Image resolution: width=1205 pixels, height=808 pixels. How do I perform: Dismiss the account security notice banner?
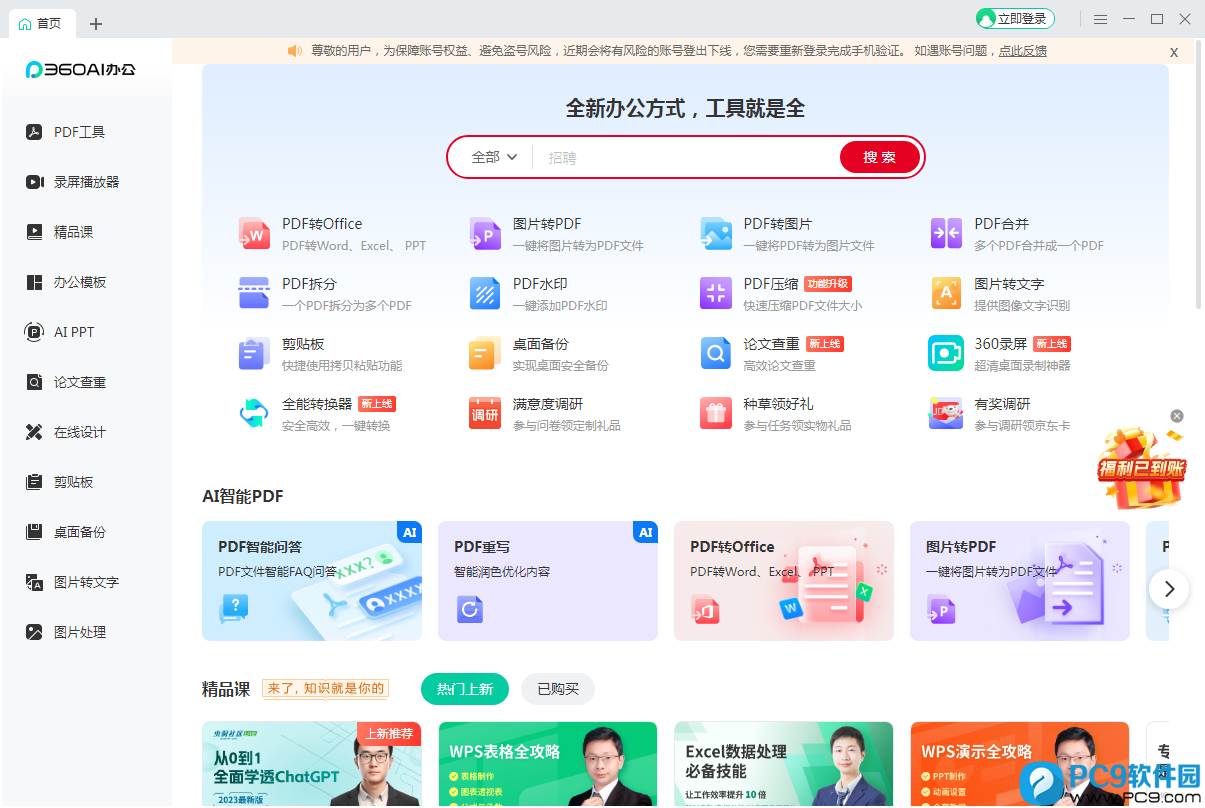[x=1174, y=52]
